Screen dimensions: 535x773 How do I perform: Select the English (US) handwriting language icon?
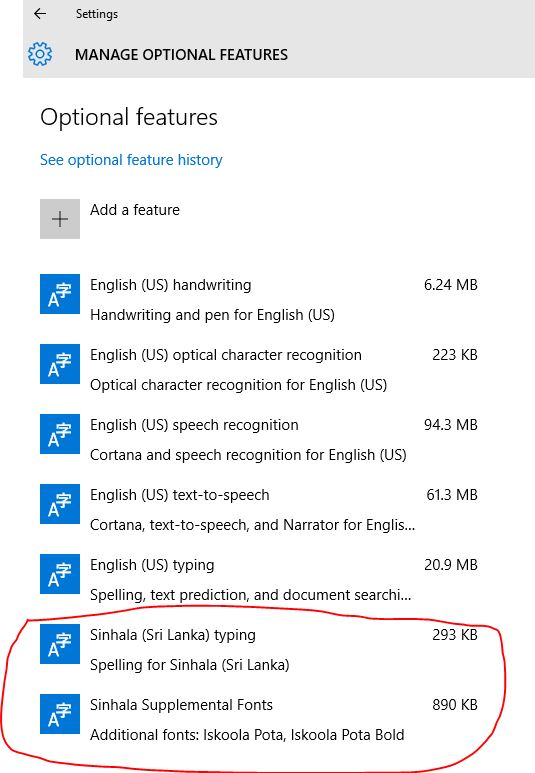click(x=60, y=294)
